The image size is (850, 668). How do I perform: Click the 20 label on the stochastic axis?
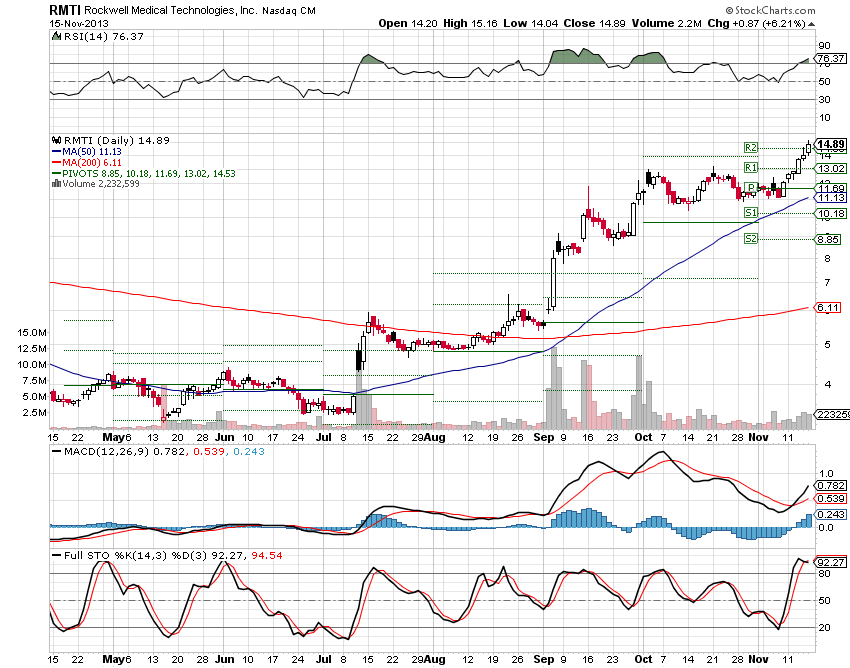coord(825,627)
